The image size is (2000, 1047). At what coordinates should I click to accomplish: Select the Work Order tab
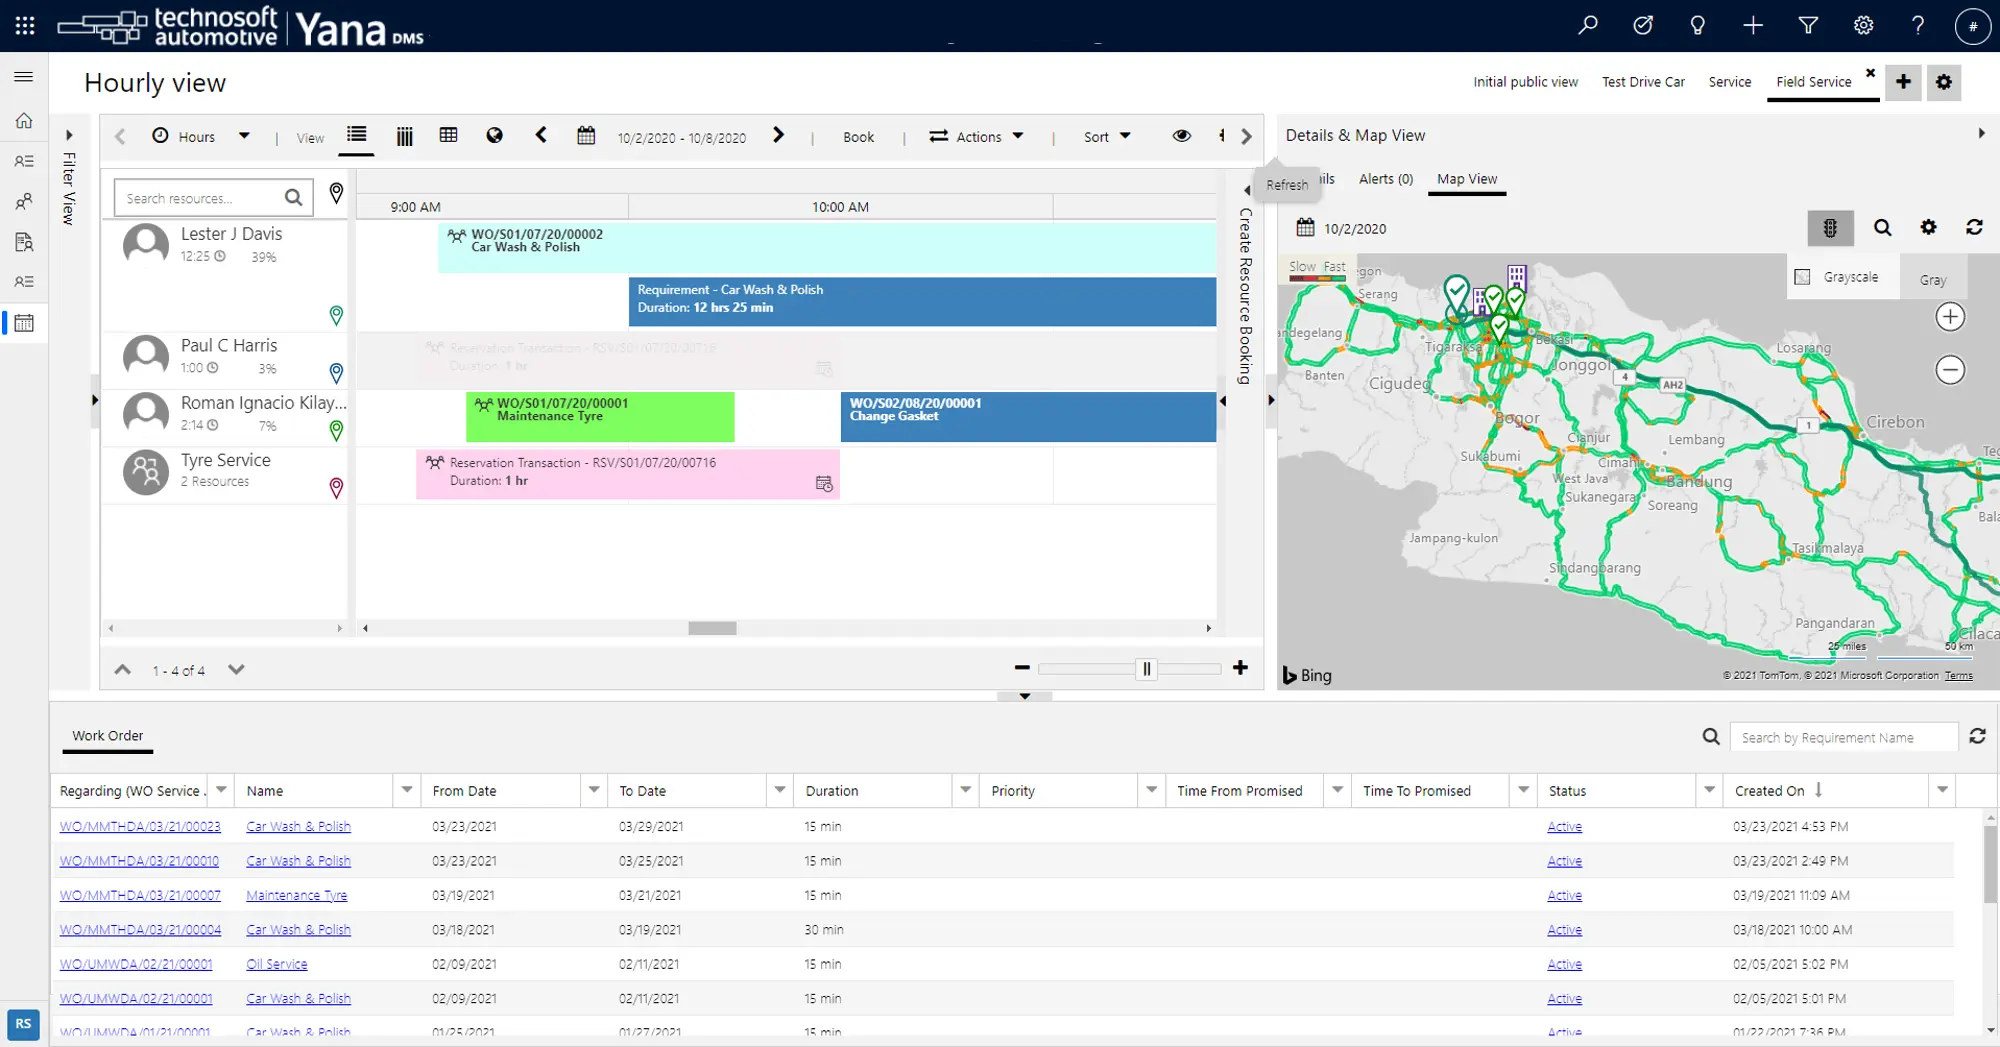coord(107,736)
